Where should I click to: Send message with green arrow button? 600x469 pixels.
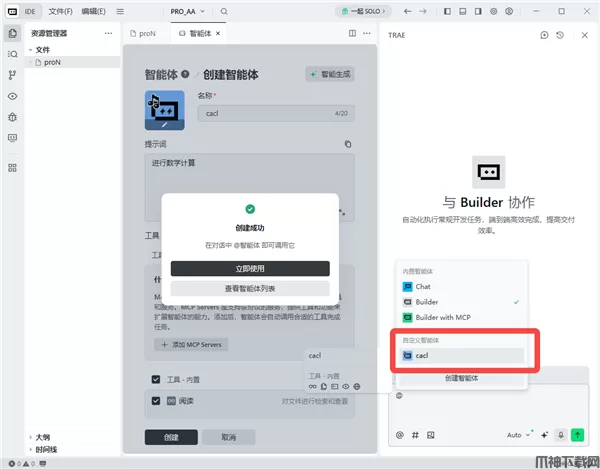coord(577,435)
